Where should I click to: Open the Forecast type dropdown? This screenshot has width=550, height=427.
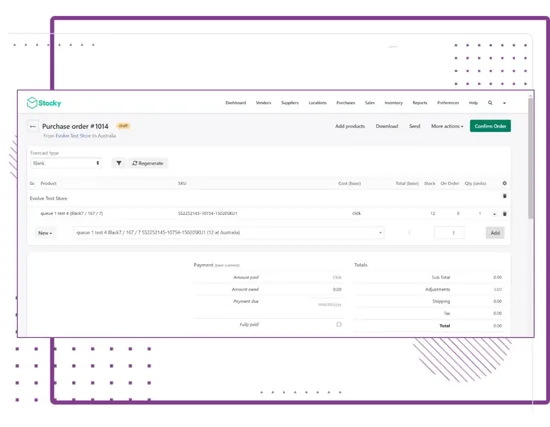pyautogui.click(x=66, y=163)
